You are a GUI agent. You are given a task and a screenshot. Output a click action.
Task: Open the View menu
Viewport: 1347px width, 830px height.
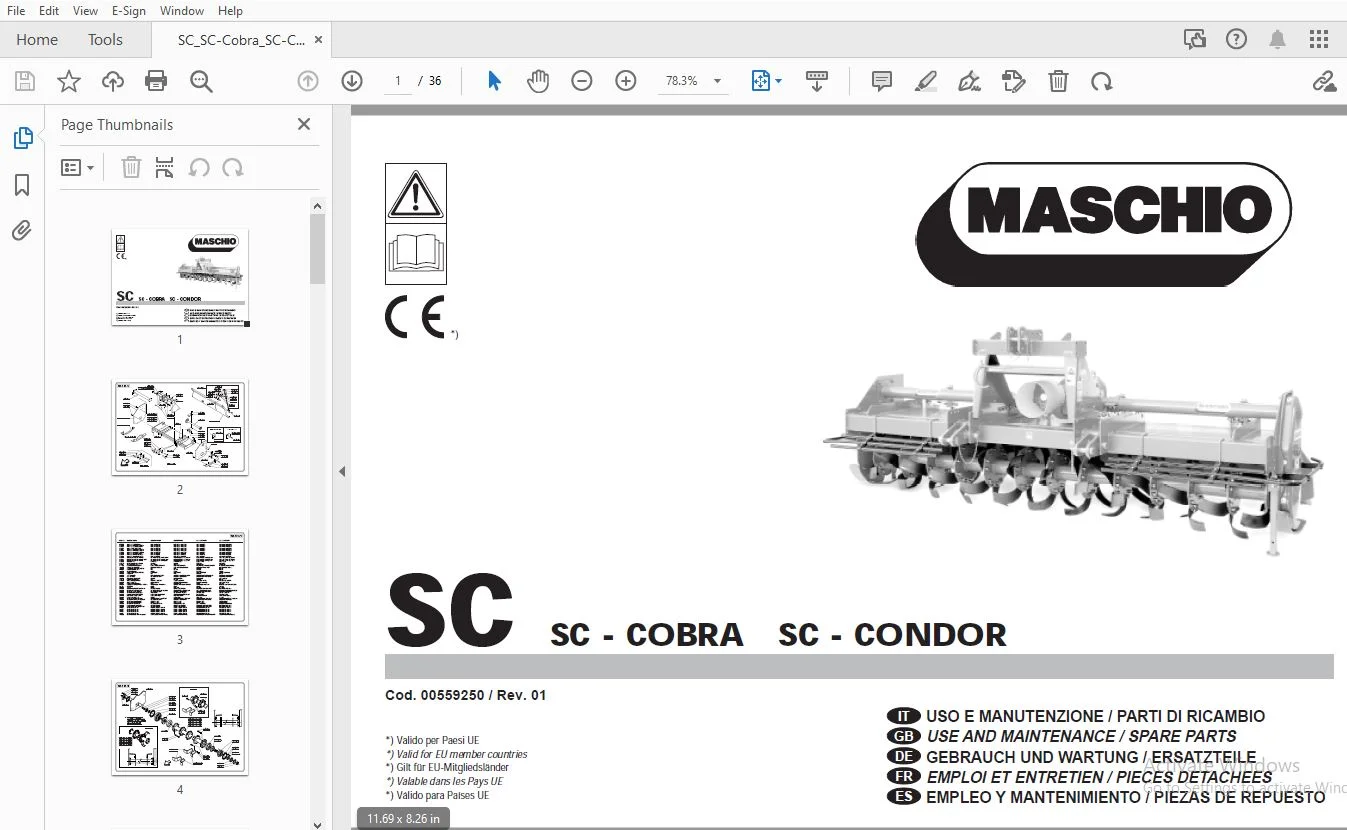click(85, 11)
